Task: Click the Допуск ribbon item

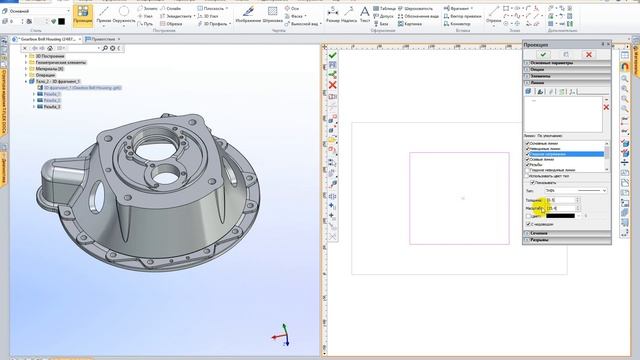Action: (x=383, y=16)
